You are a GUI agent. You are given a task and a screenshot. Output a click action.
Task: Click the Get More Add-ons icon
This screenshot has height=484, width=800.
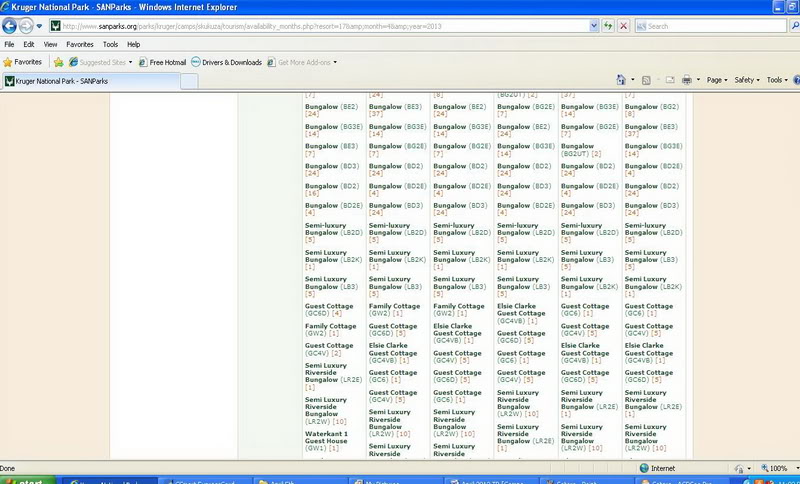pyautogui.click(x=271, y=62)
